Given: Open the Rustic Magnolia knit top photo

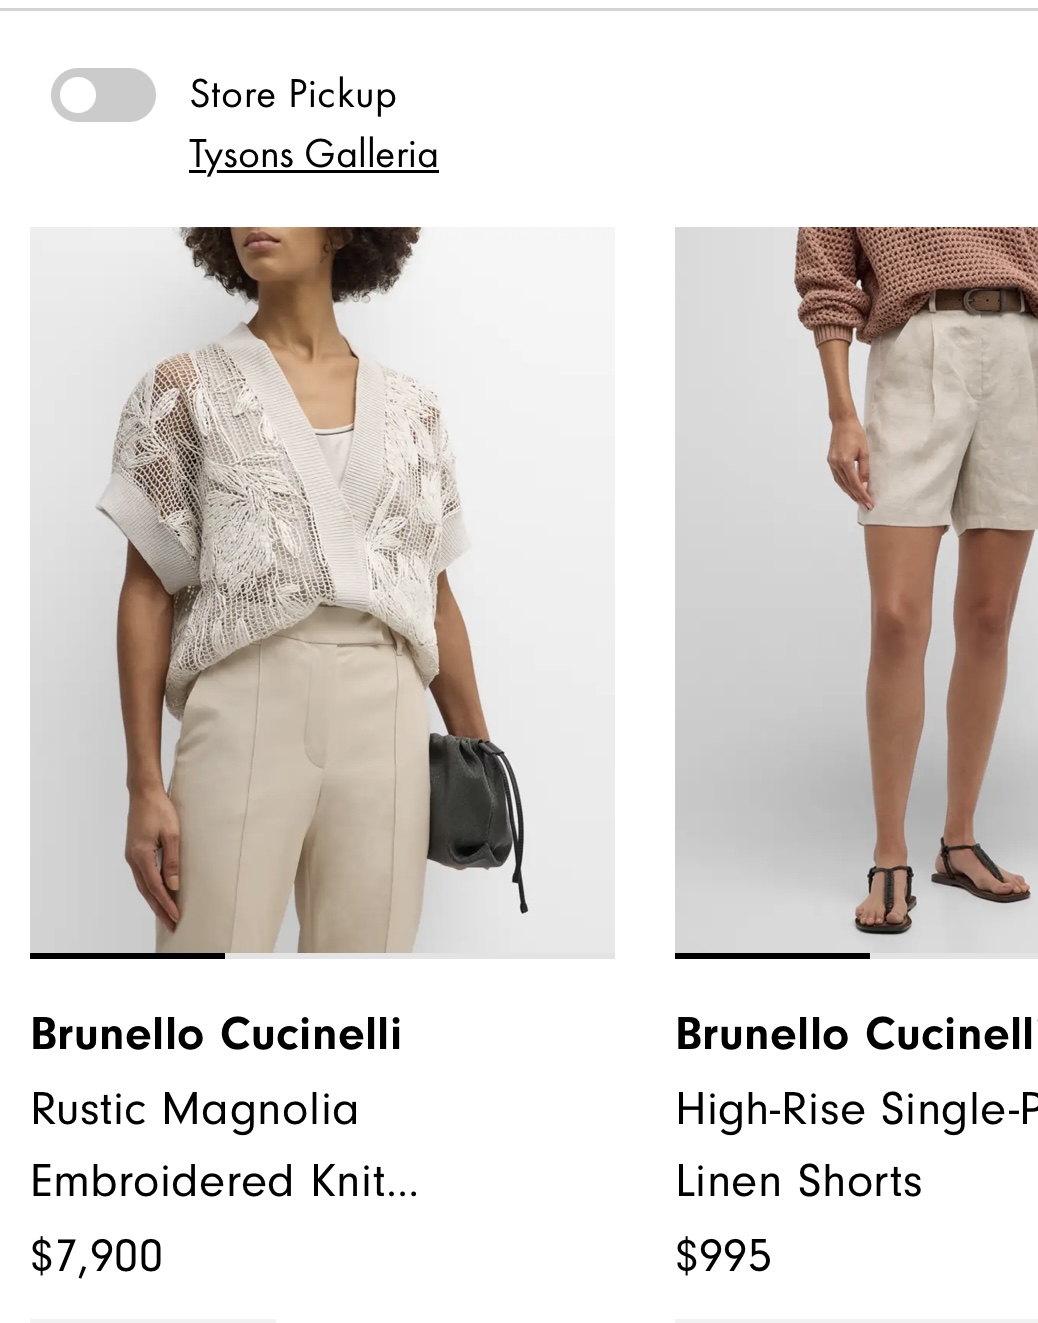Looking at the screenshot, I should [x=322, y=590].
